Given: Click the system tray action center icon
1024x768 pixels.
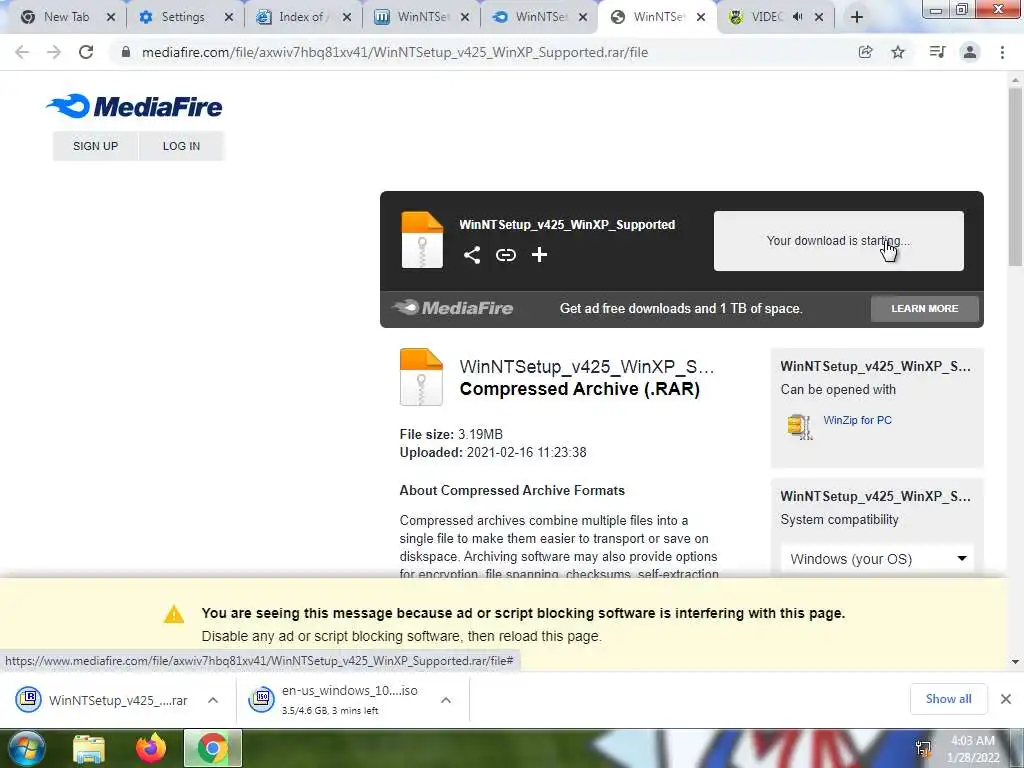Looking at the screenshot, I should (923, 749).
